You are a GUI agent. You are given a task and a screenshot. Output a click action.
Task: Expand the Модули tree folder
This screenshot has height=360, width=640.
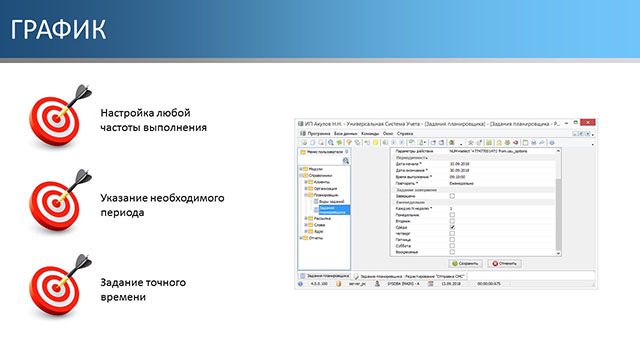[301, 169]
